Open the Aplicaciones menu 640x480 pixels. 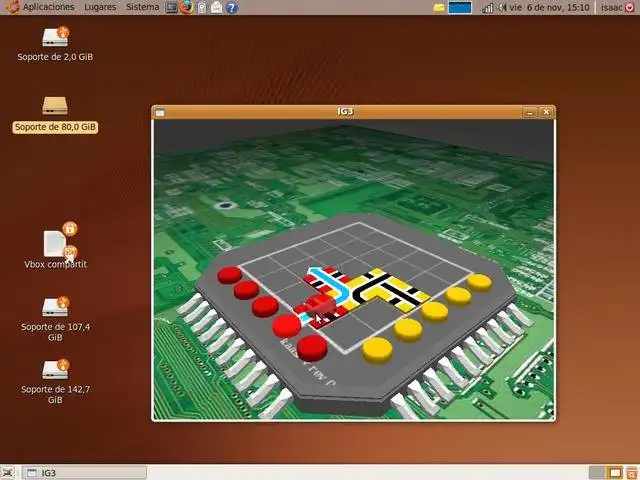pos(49,7)
